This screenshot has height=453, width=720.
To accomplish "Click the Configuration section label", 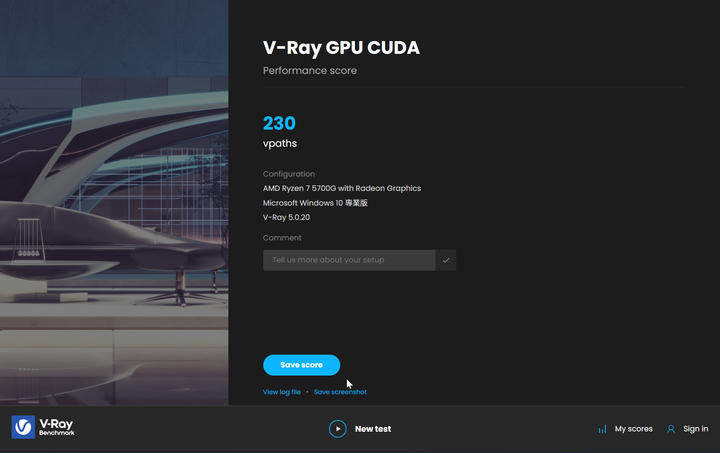I will [289, 174].
